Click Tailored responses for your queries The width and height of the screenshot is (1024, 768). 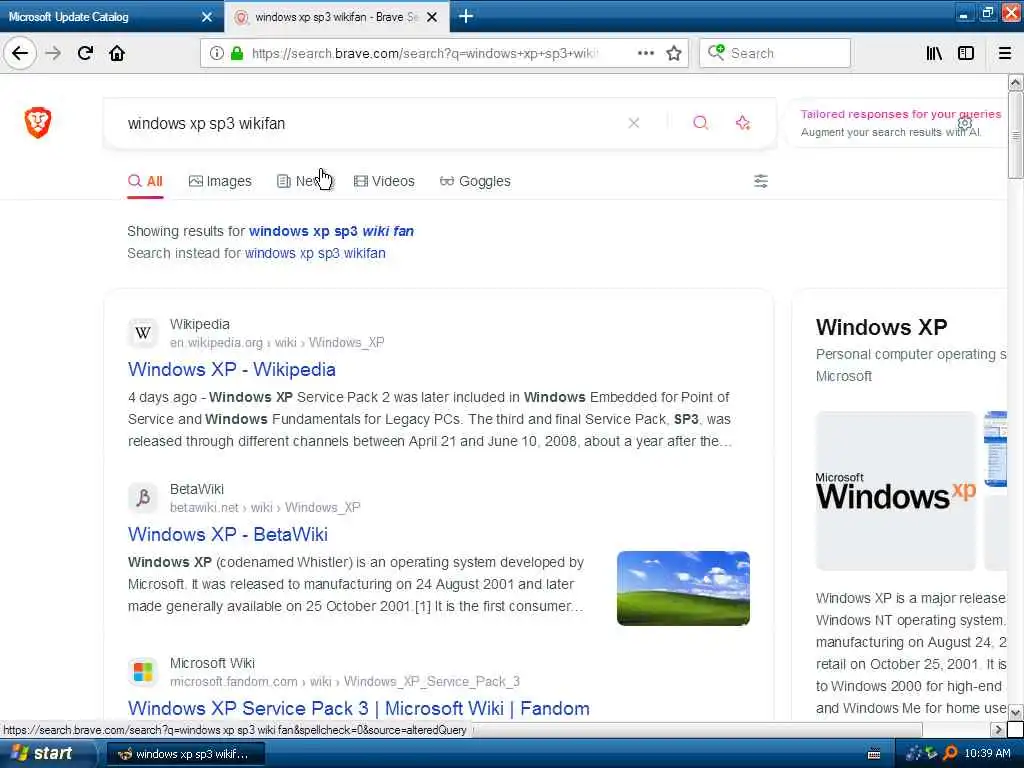tap(901, 114)
